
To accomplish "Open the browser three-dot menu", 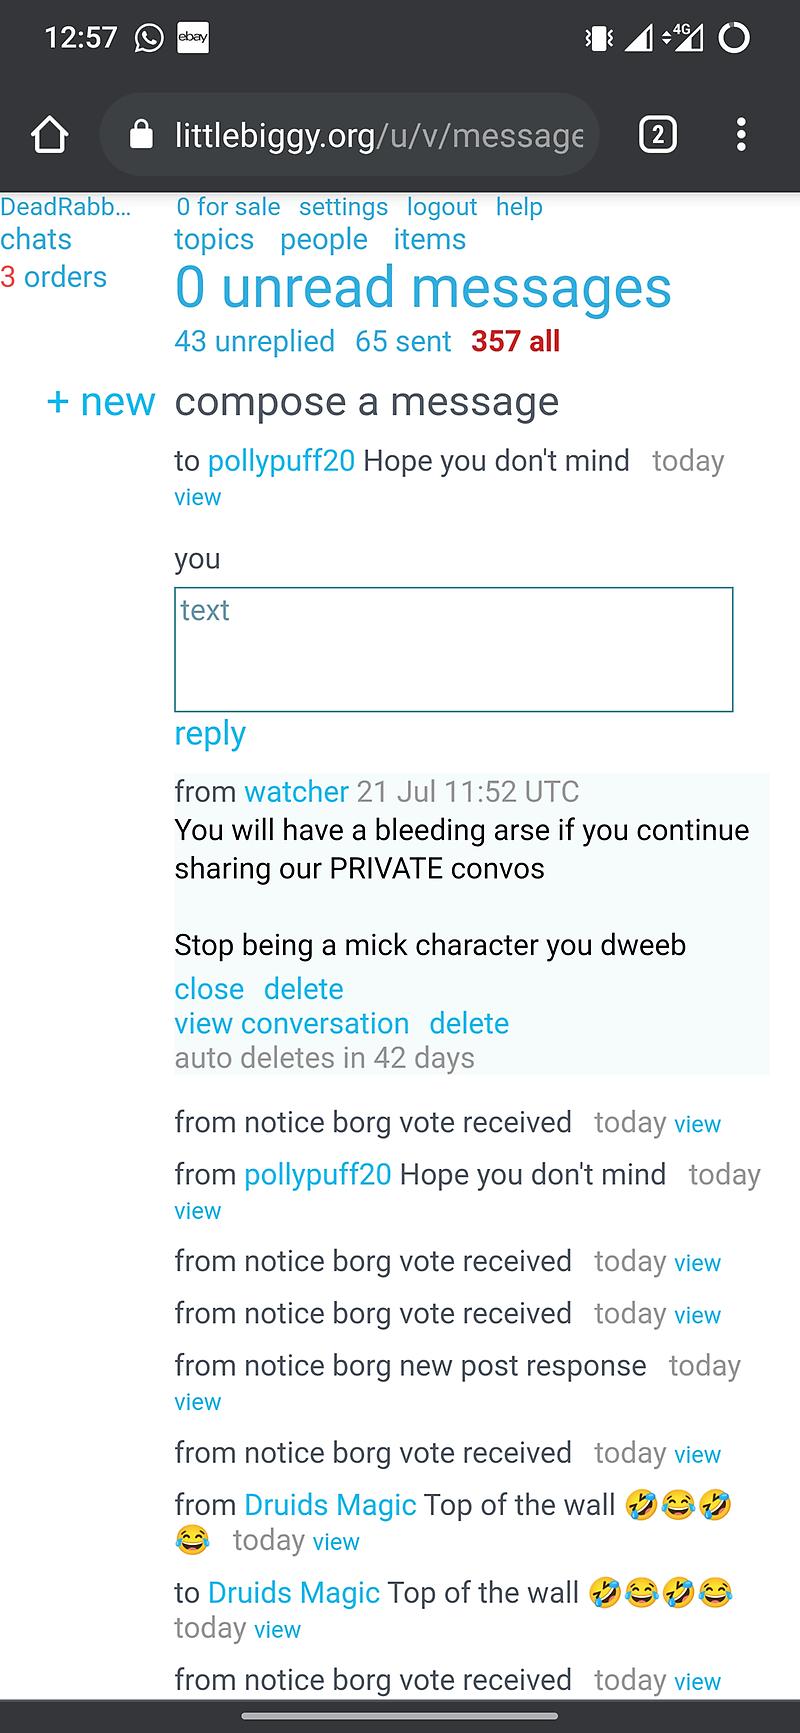I will 741,135.
